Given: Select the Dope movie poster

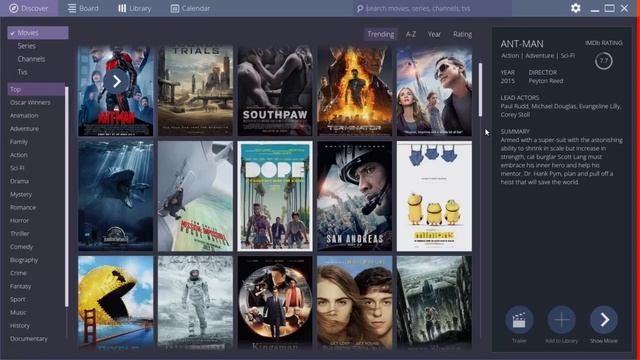Looking at the screenshot, I should click(275, 196).
